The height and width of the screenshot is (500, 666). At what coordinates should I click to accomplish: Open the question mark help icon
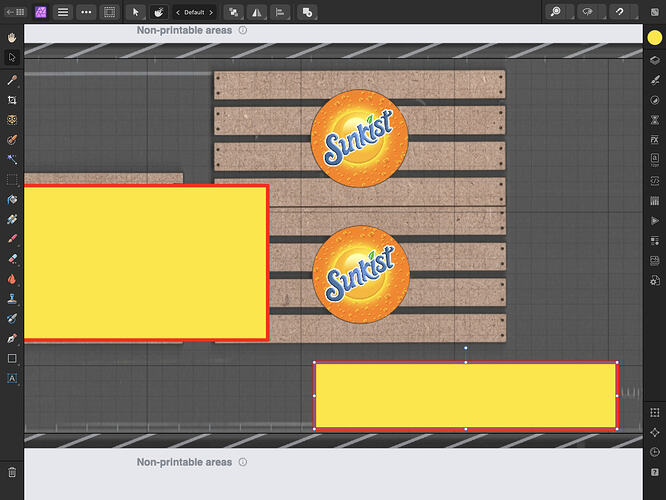click(x=655, y=472)
